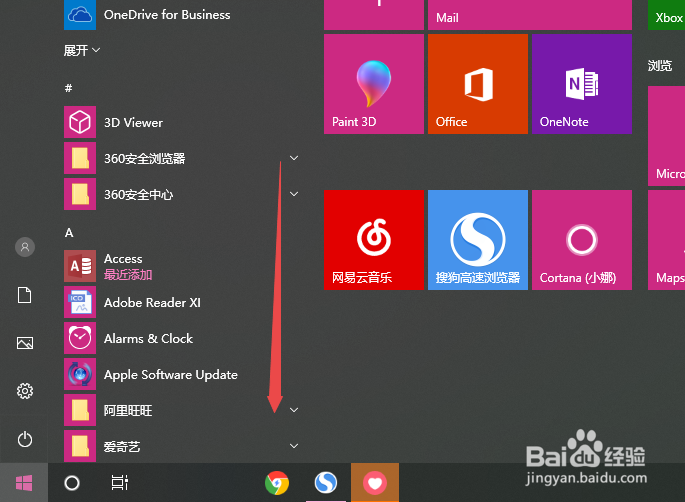Open the 网易云音乐 tile
The width and height of the screenshot is (685, 502).
pyautogui.click(x=374, y=240)
